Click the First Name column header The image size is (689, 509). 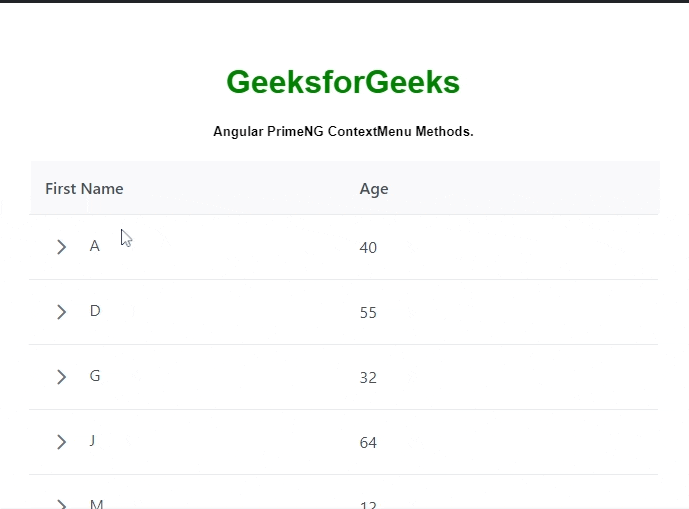(85, 189)
